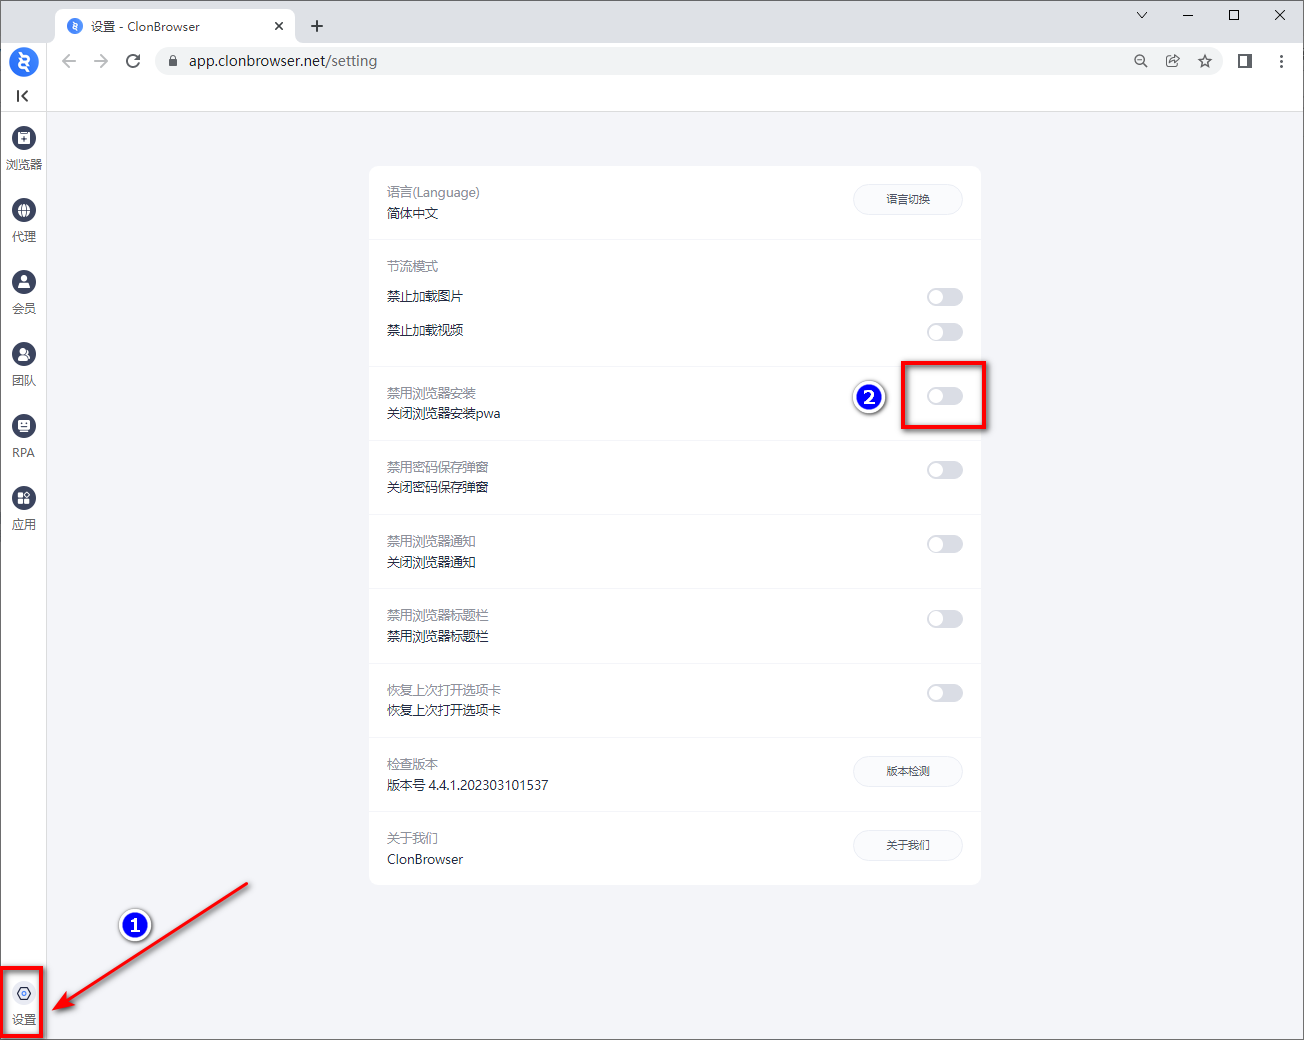Open the 代理 (Proxy) sidebar section

click(23, 211)
